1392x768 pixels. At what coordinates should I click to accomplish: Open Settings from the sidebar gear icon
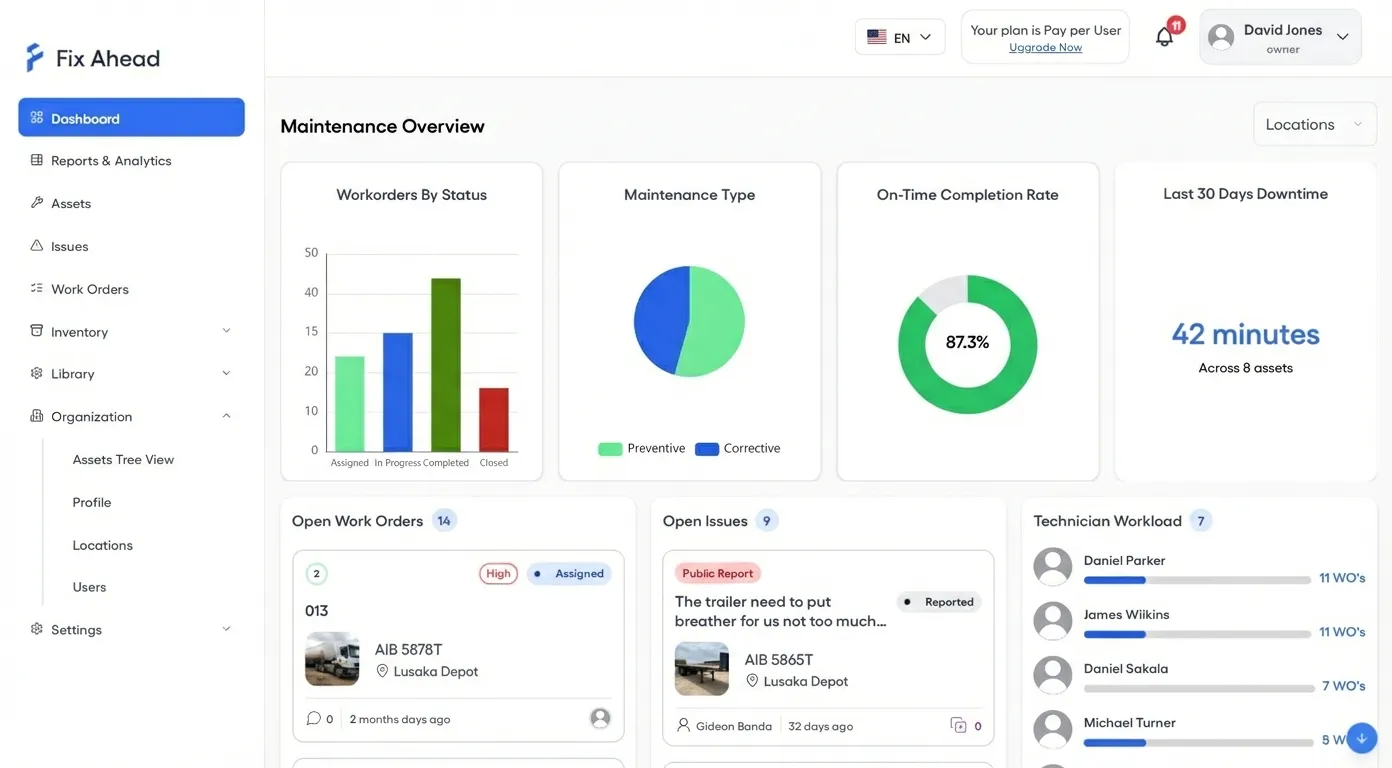(36, 629)
